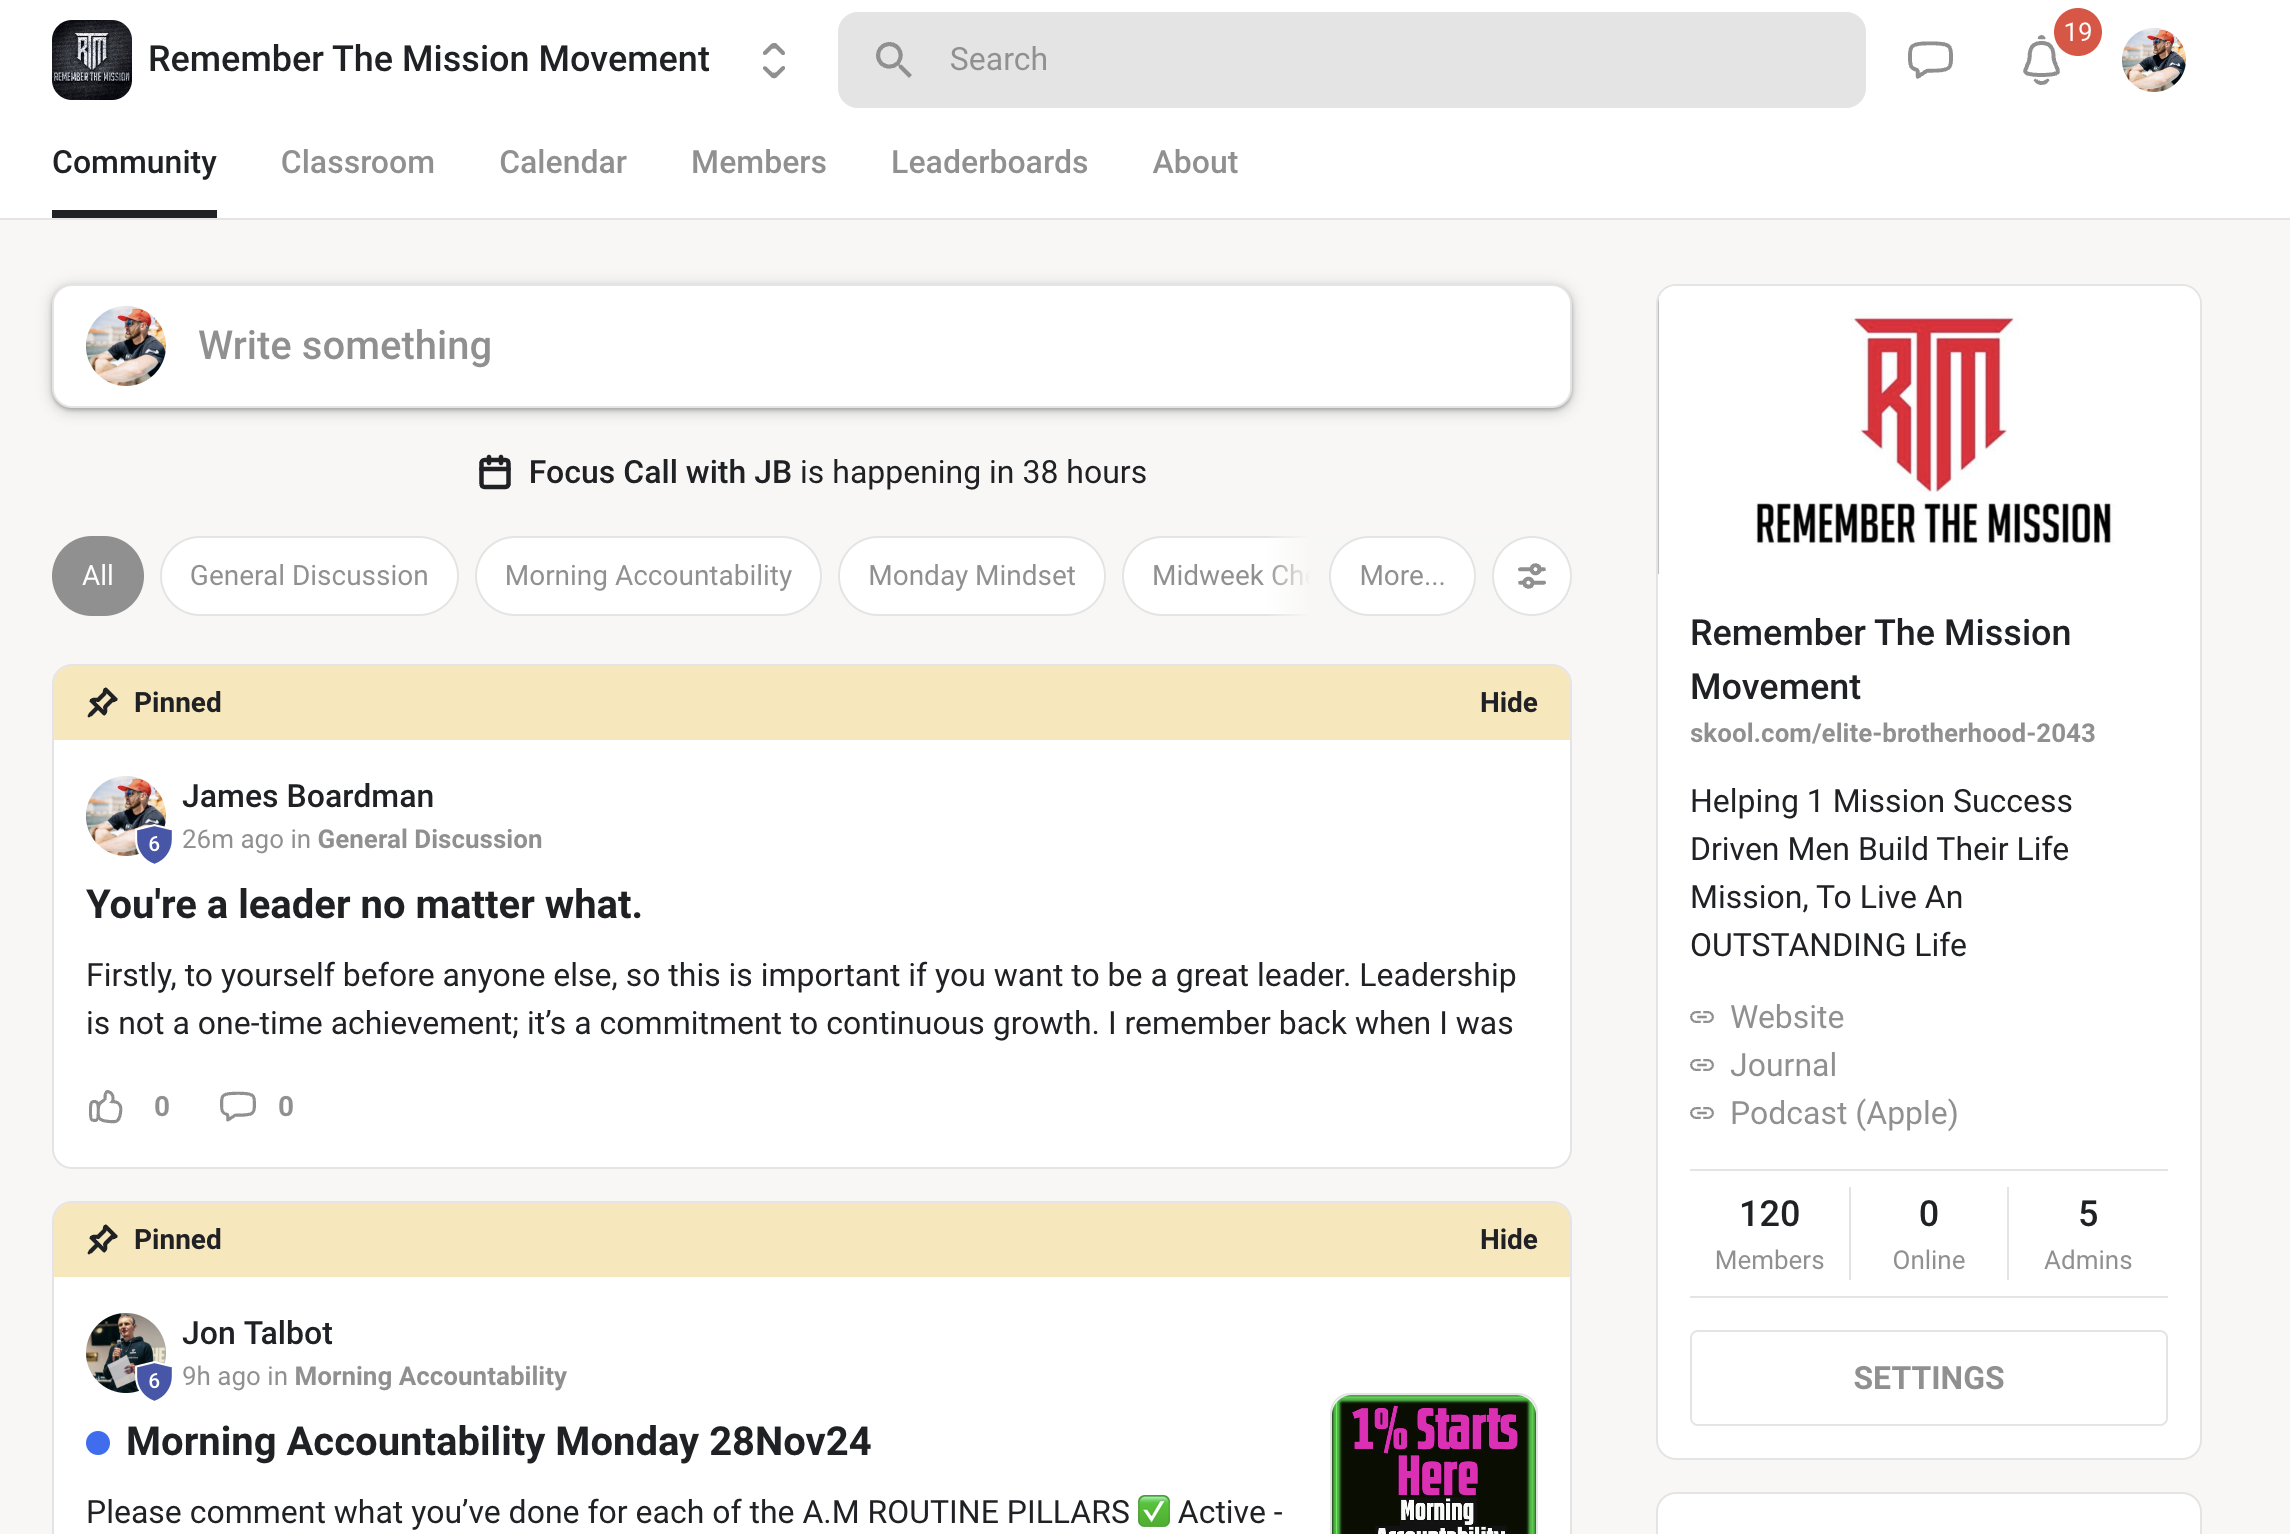The image size is (2290, 1534).
Task: Expand the community switcher chevrons
Action: [773, 60]
